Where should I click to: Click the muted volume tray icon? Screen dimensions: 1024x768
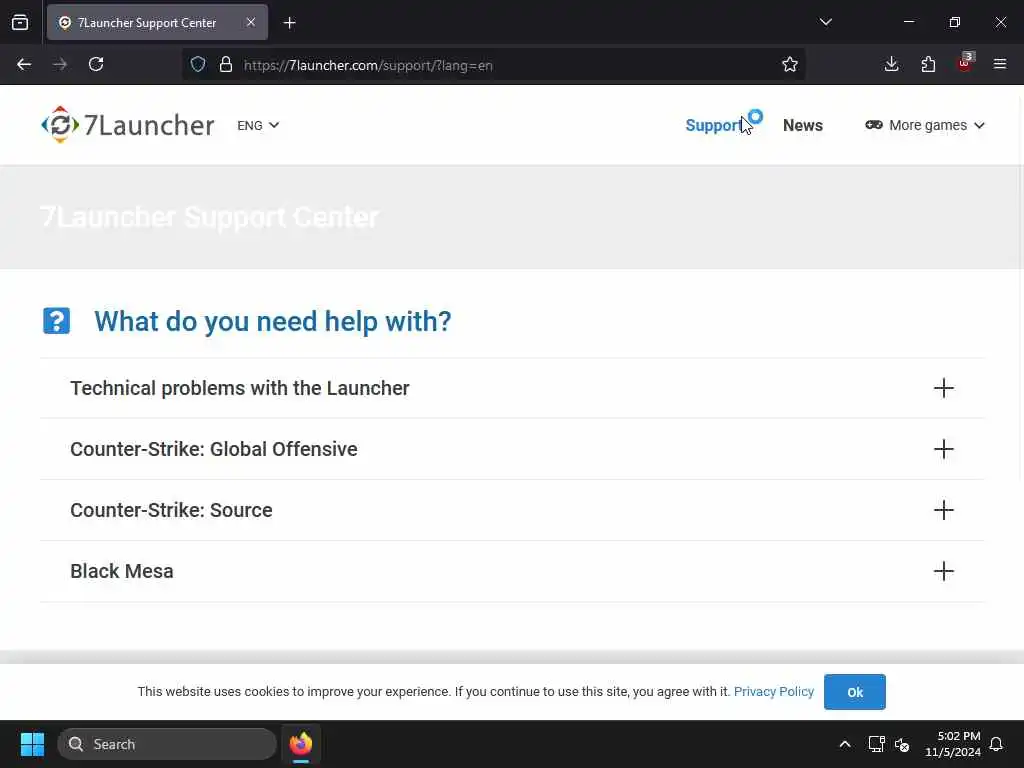pos(902,744)
